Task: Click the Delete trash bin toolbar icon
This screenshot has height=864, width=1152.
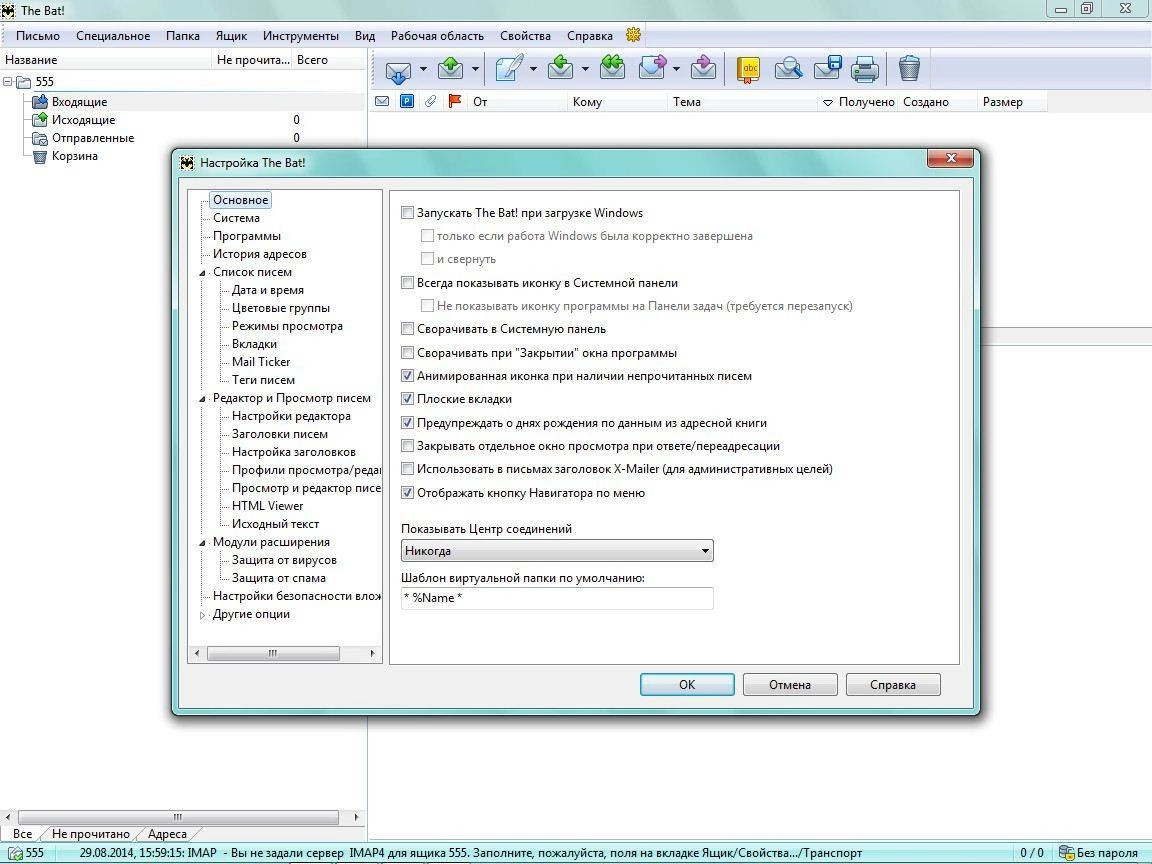Action: point(909,68)
